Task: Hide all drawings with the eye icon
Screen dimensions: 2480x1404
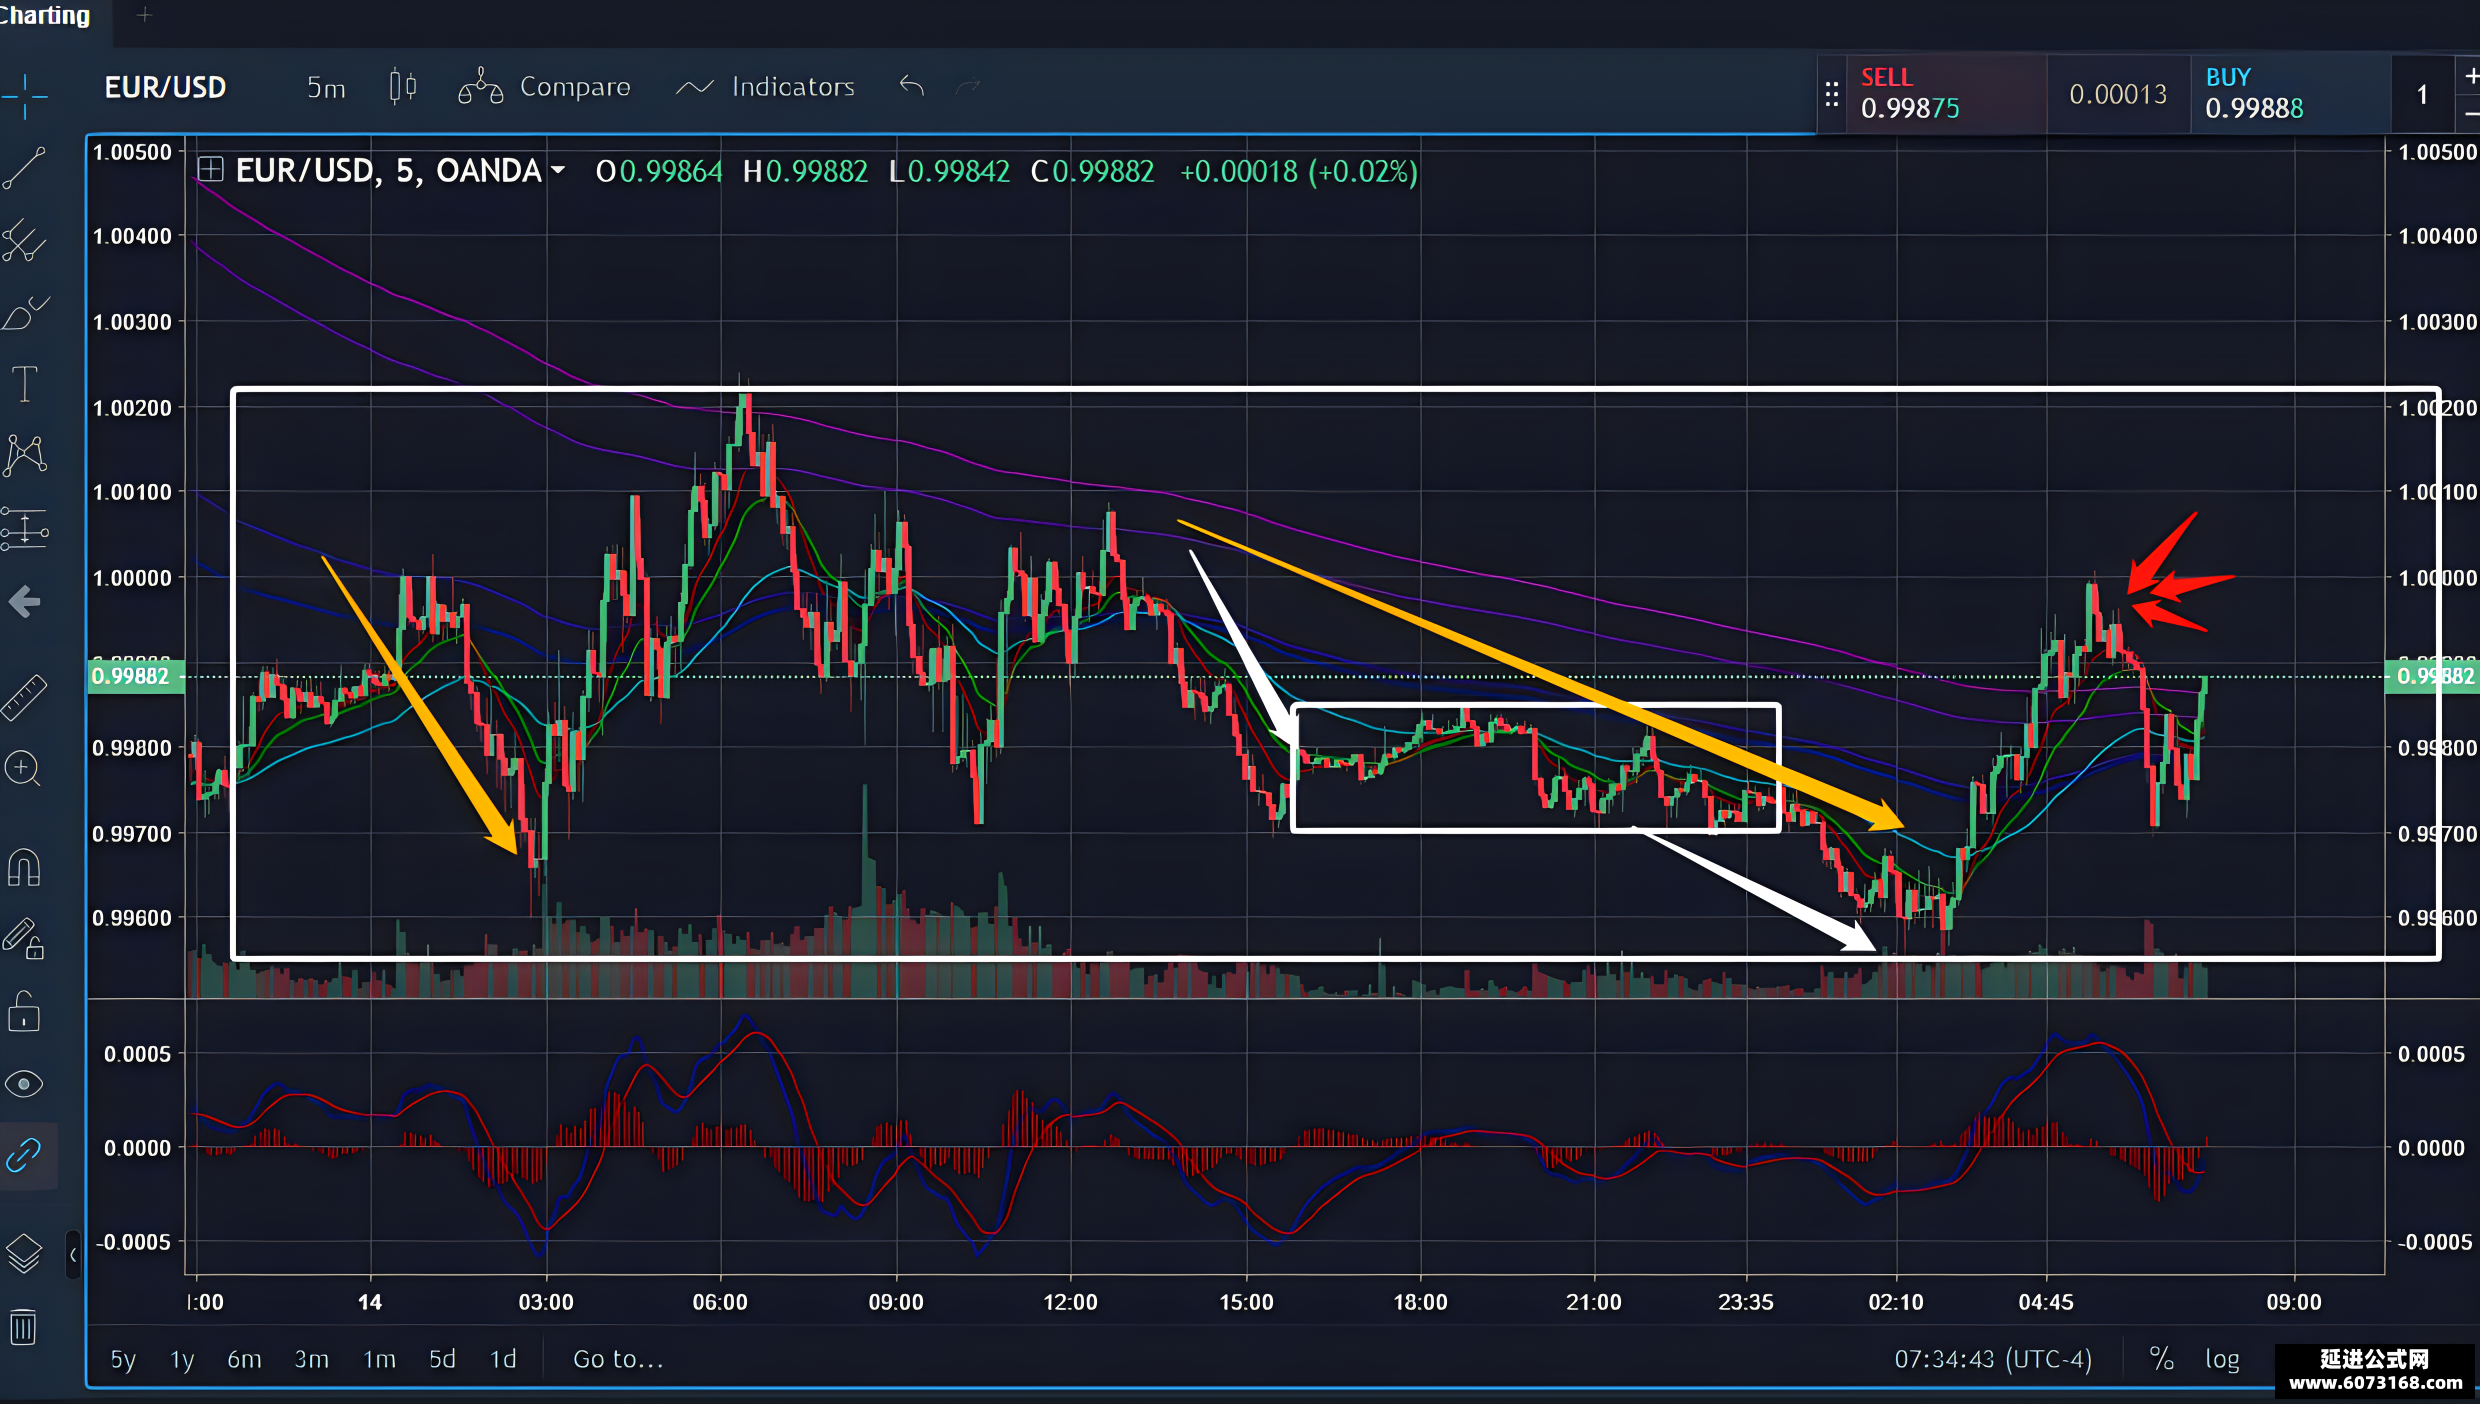Action: (24, 1084)
